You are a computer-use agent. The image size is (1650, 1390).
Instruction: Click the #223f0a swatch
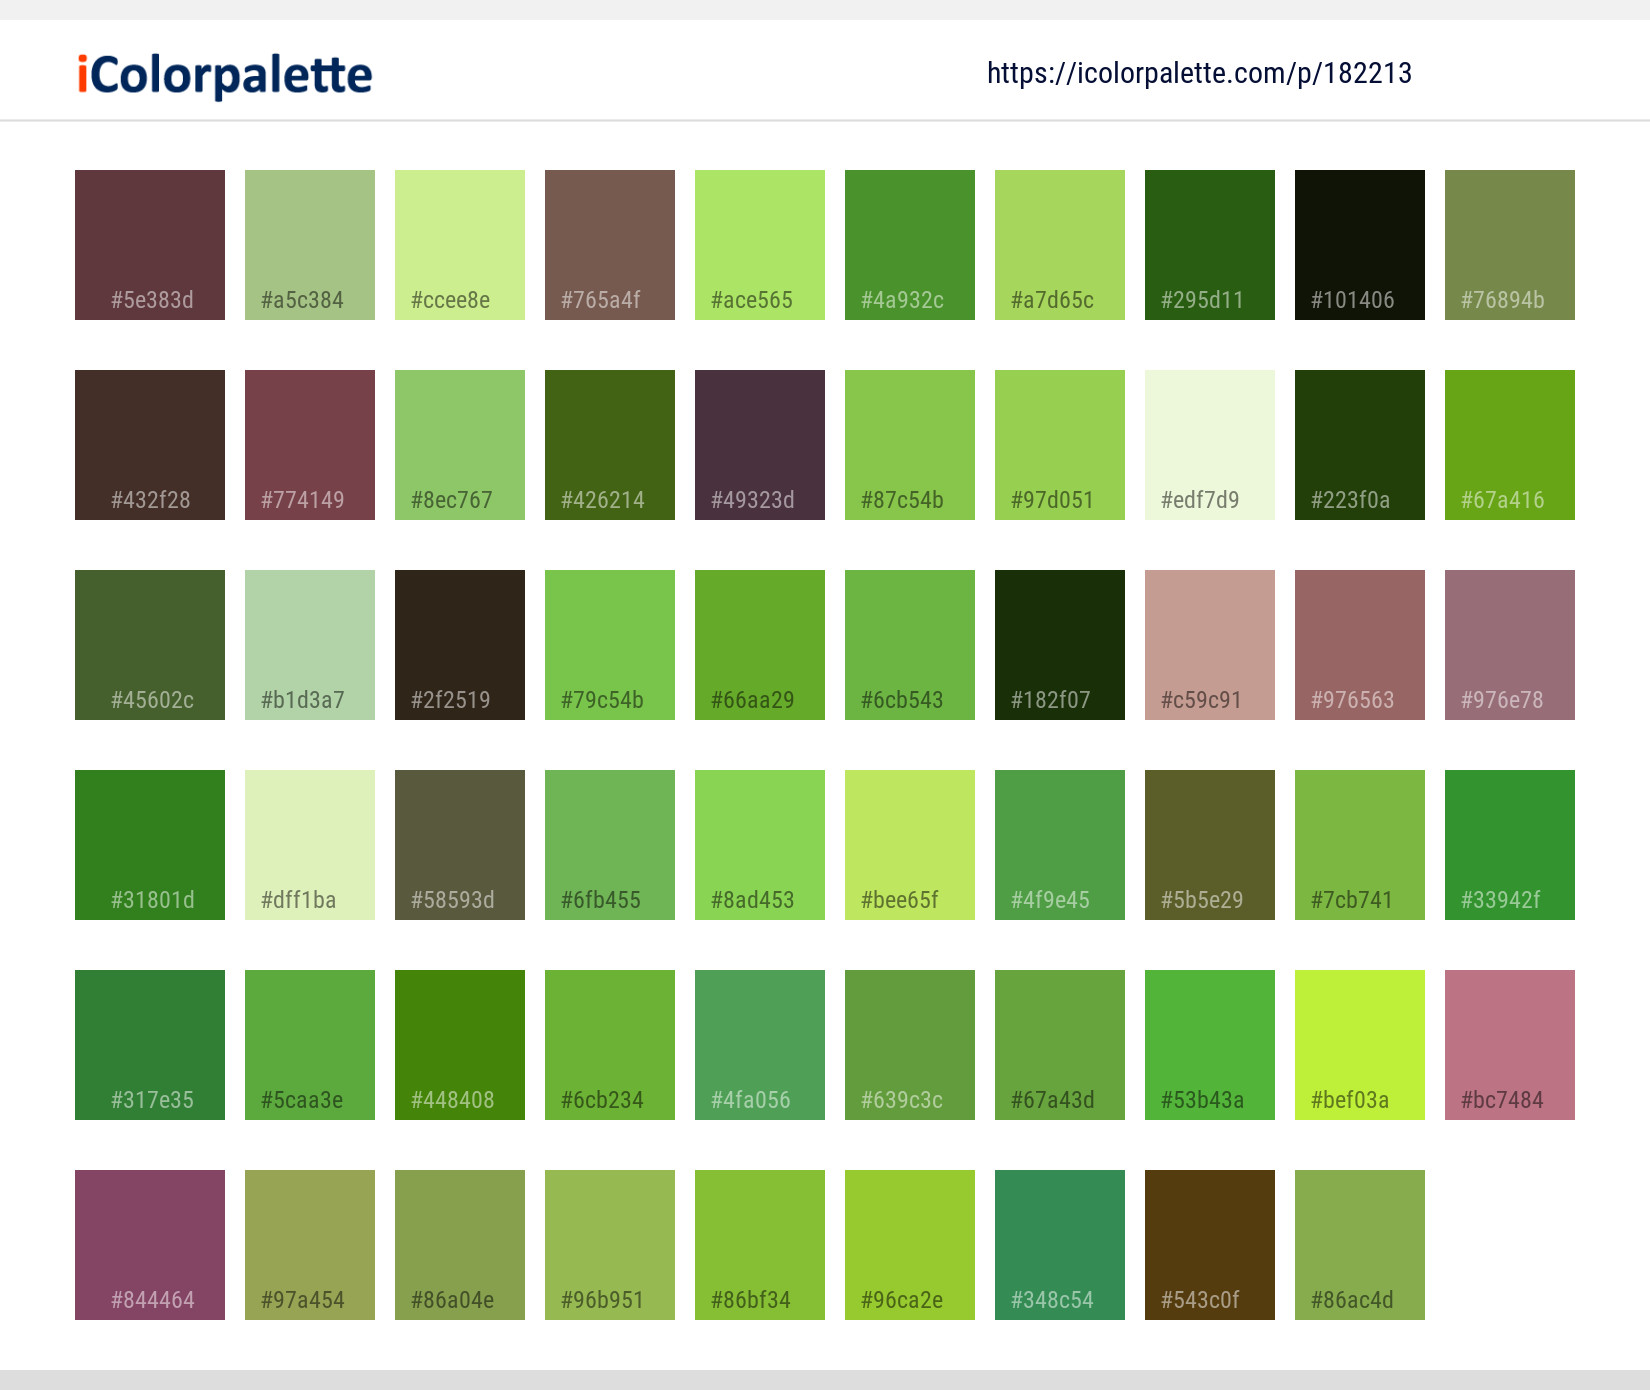(1360, 445)
